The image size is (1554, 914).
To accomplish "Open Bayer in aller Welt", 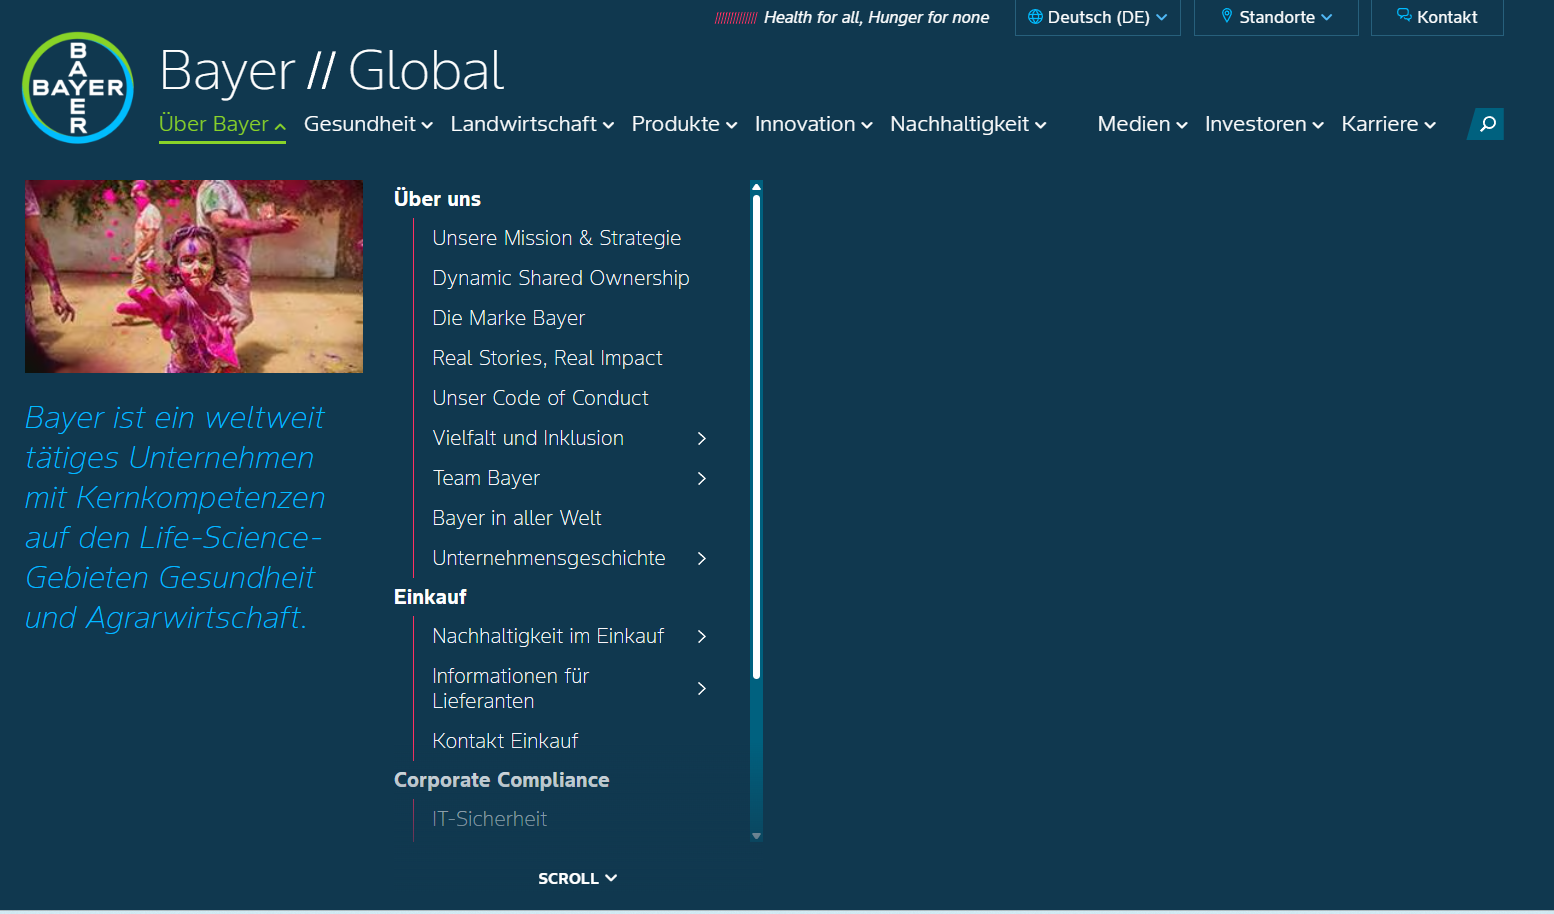I will (517, 518).
